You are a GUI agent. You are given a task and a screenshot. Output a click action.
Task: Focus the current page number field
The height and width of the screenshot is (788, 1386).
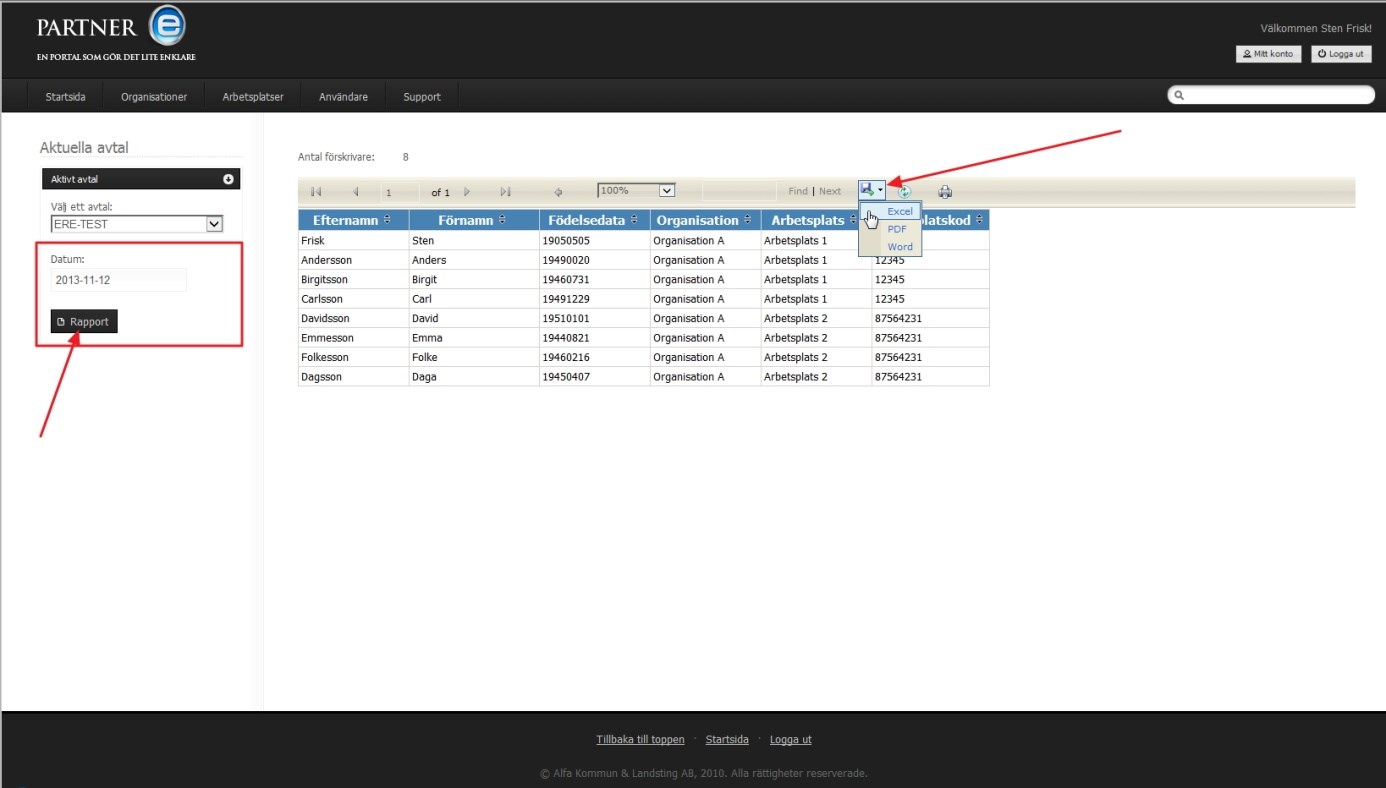coord(400,192)
